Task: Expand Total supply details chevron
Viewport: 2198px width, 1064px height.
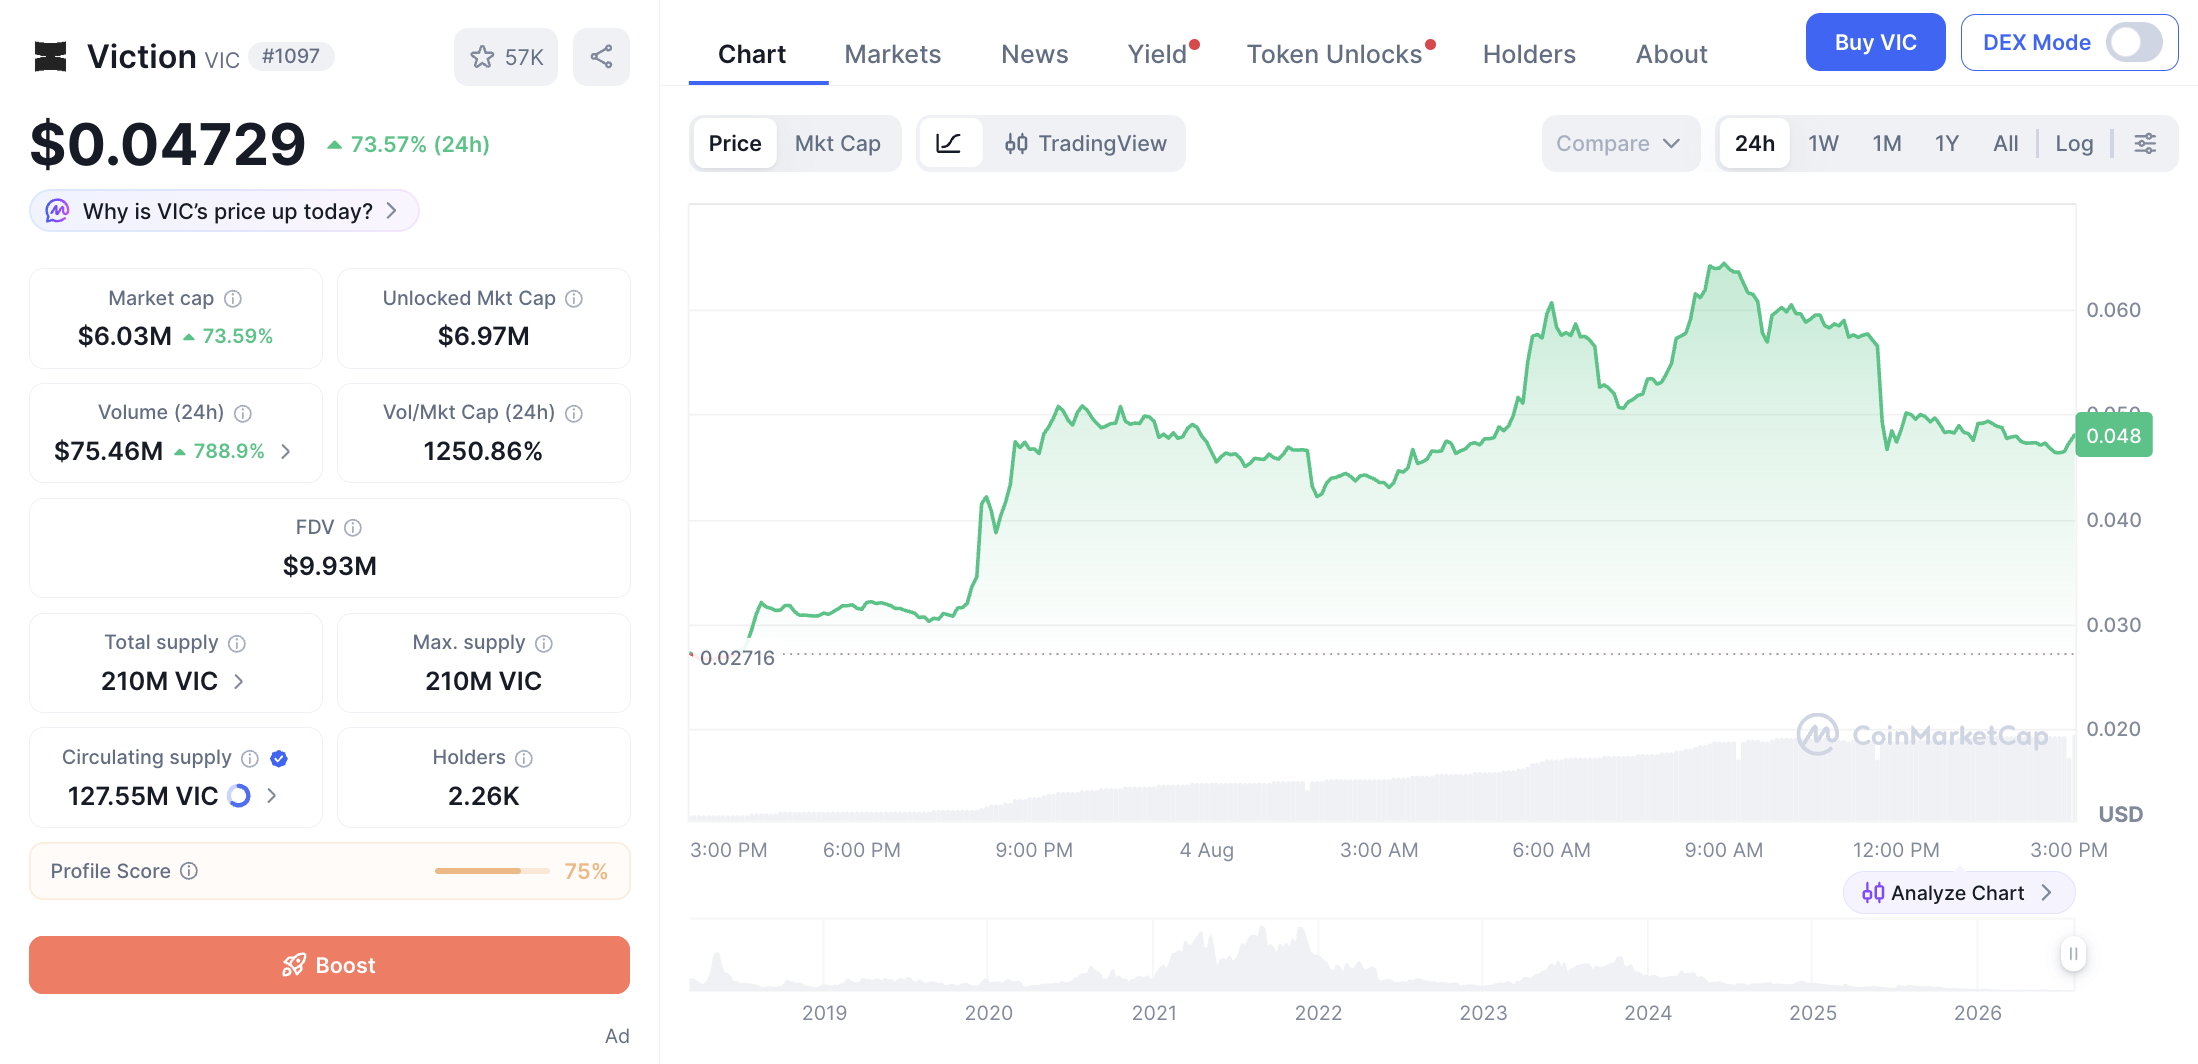Action: [239, 681]
